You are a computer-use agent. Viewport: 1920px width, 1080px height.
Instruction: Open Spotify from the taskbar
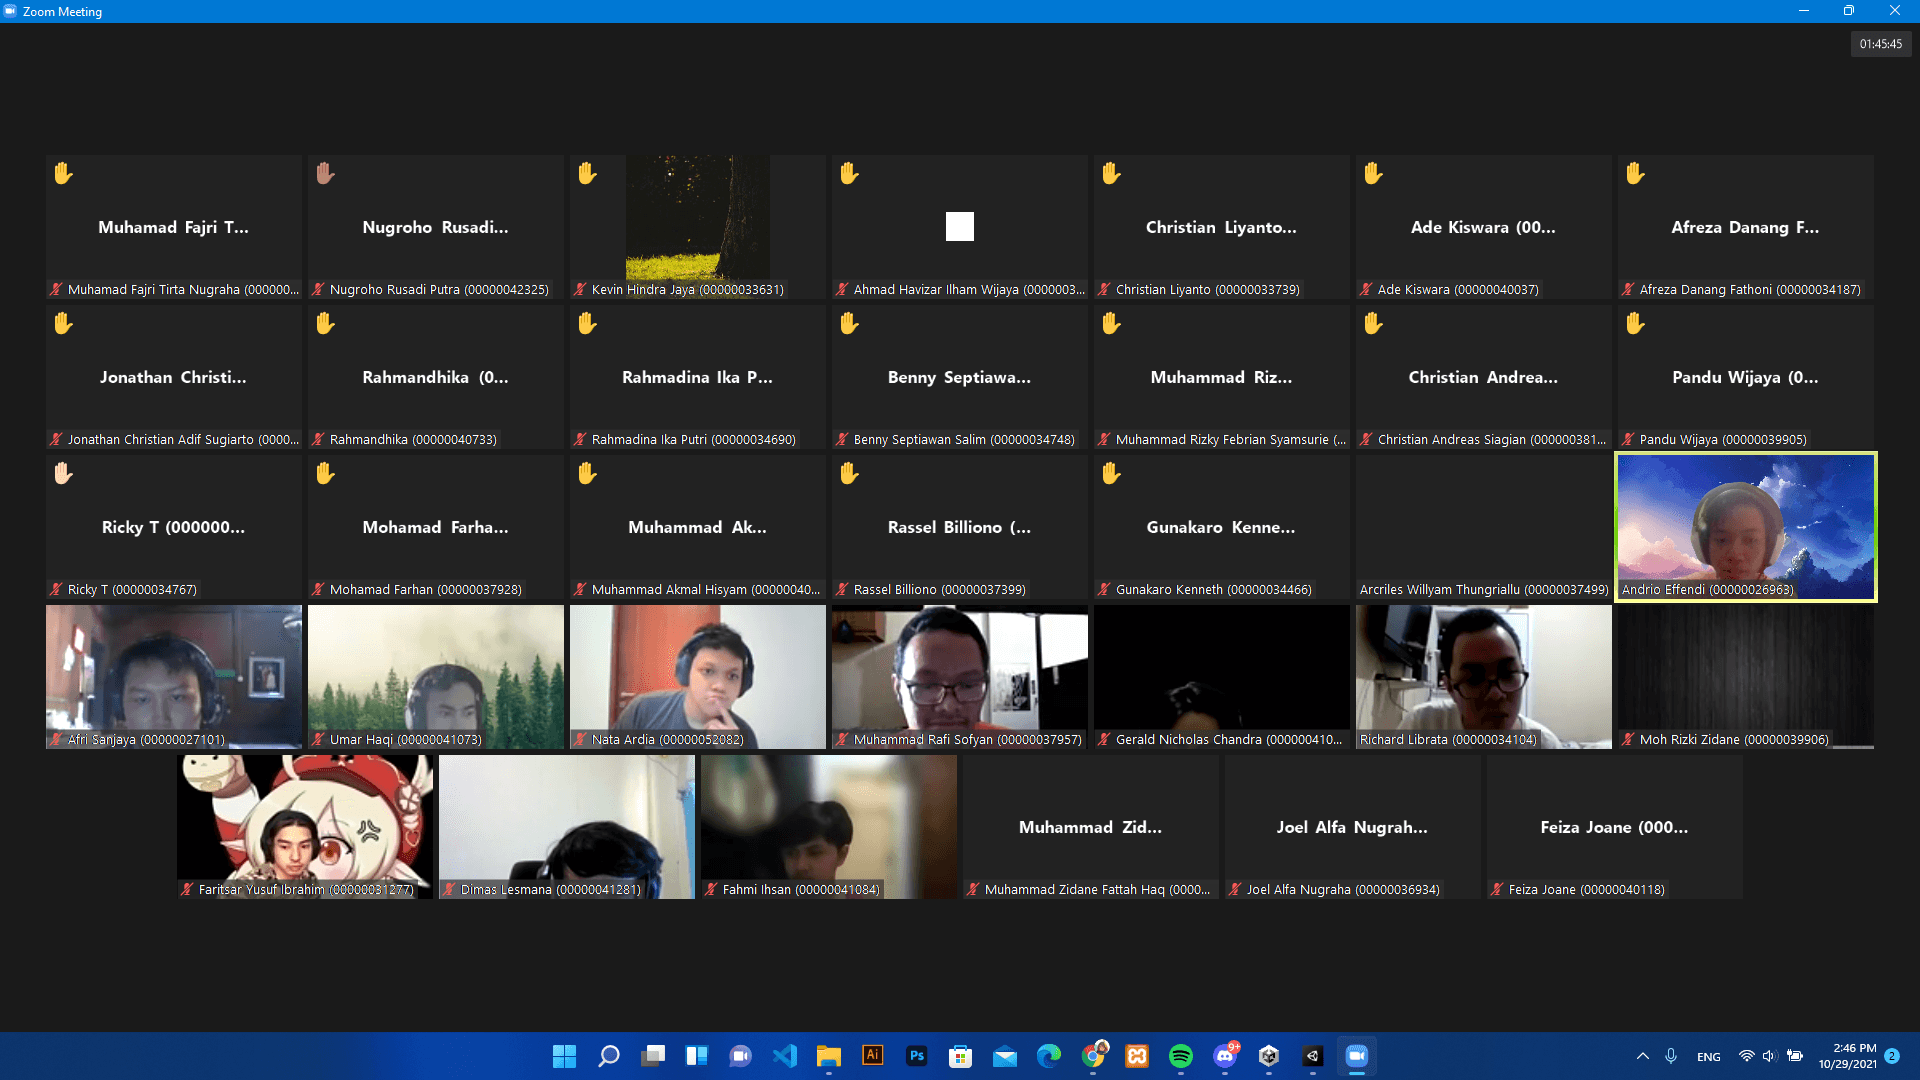(1180, 1056)
